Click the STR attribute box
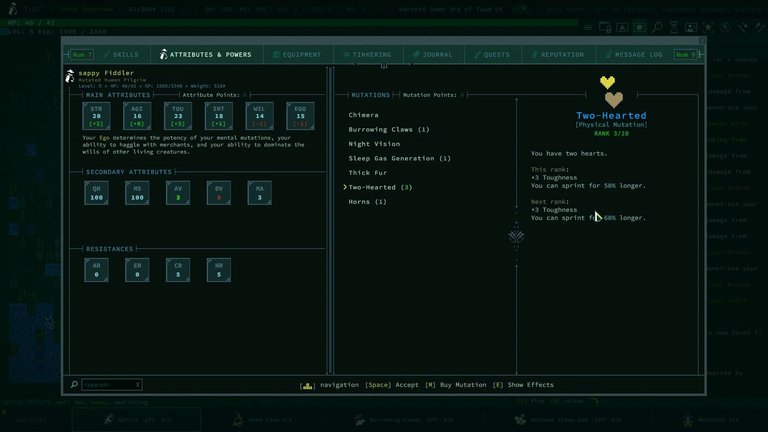This screenshot has height=432, width=768. pos(97,118)
